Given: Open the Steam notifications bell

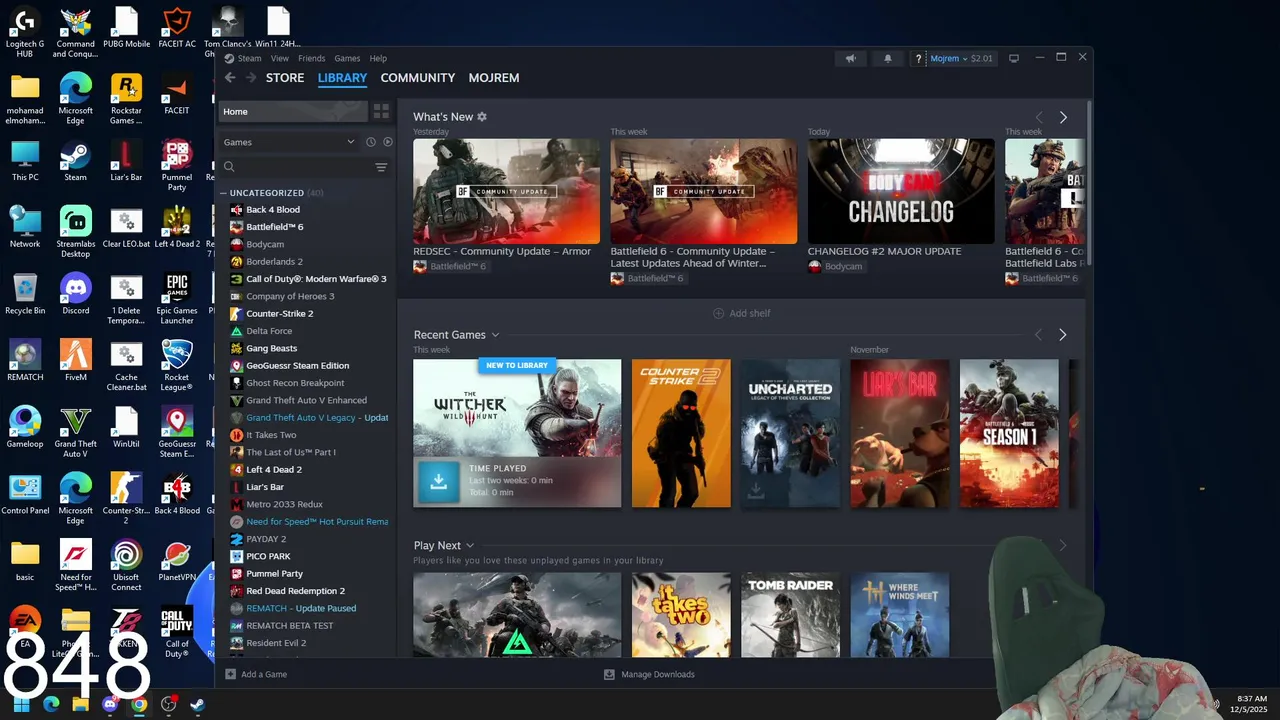Looking at the screenshot, I should point(887,58).
